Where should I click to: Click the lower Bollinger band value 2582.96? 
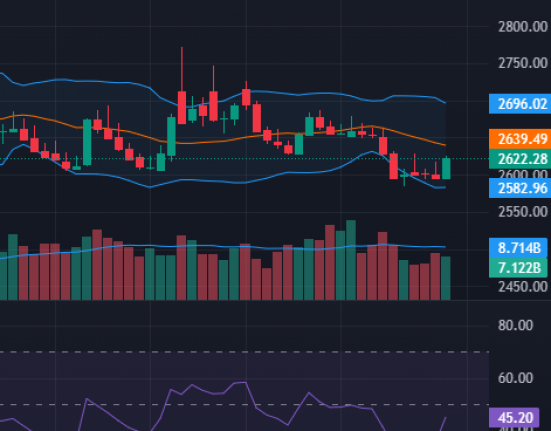(x=520, y=188)
